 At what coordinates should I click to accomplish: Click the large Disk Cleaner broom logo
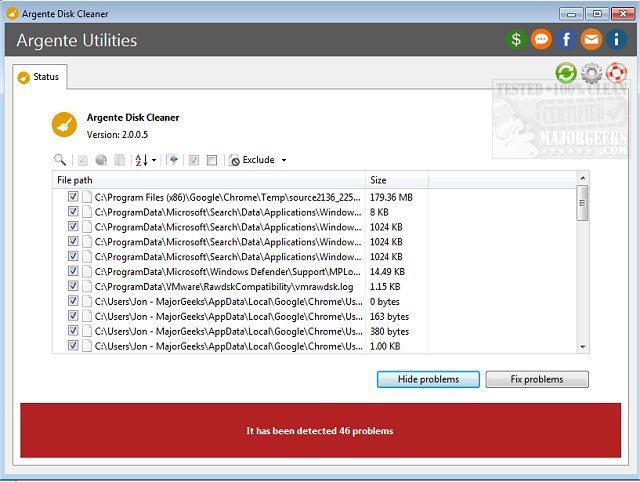pyautogui.click(x=64, y=125)
